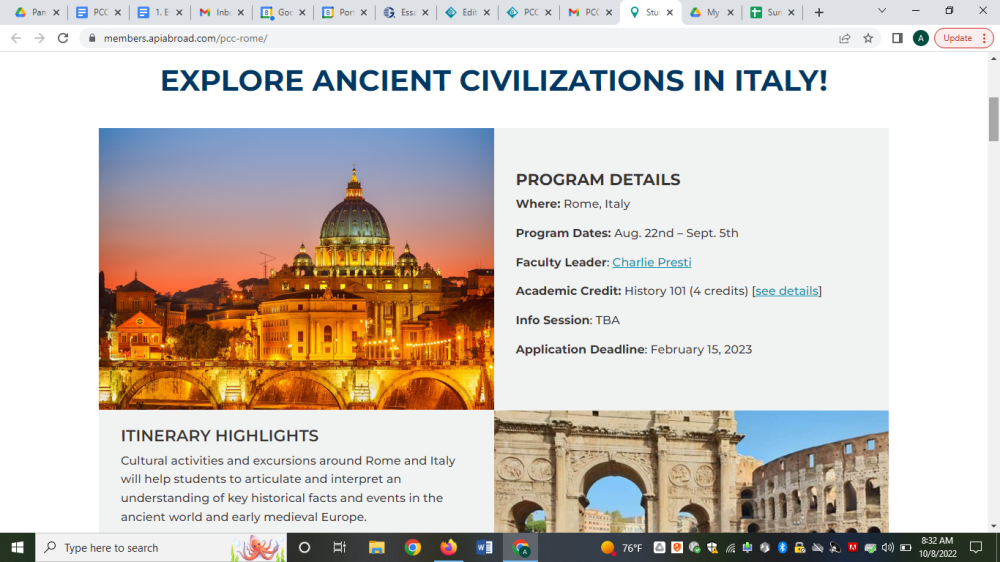This screenshot has height=562, width=1000.
Task: Click the 'see details' academic credit link
Action: tap(786, 291)
